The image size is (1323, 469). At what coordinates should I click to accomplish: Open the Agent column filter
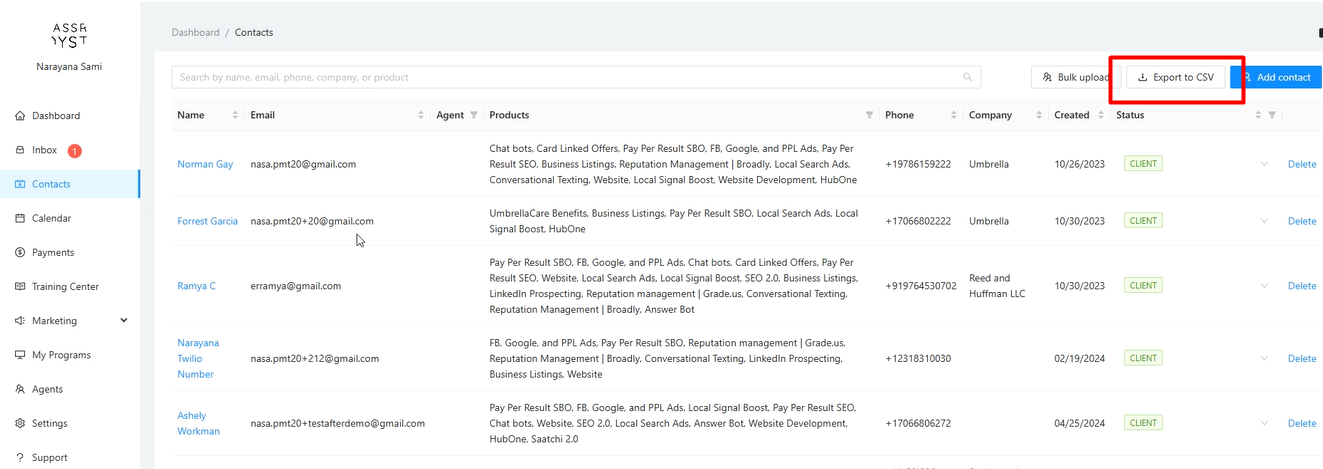click(474, 115)
